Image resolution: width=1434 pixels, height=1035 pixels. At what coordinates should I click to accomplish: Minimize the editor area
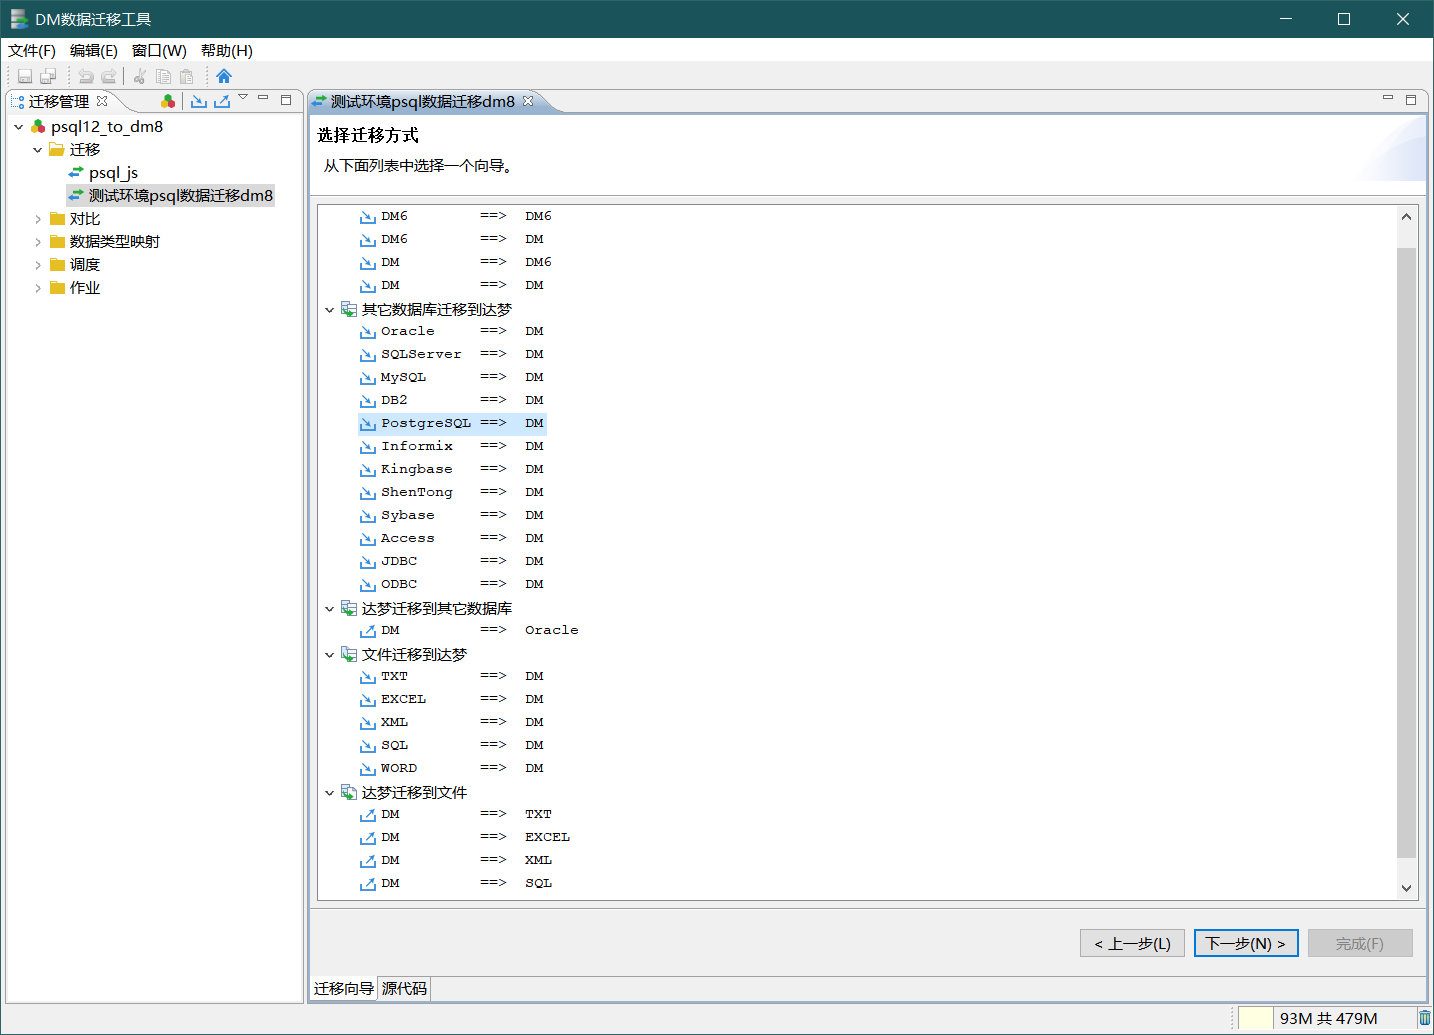click(x=1388, y=98)
